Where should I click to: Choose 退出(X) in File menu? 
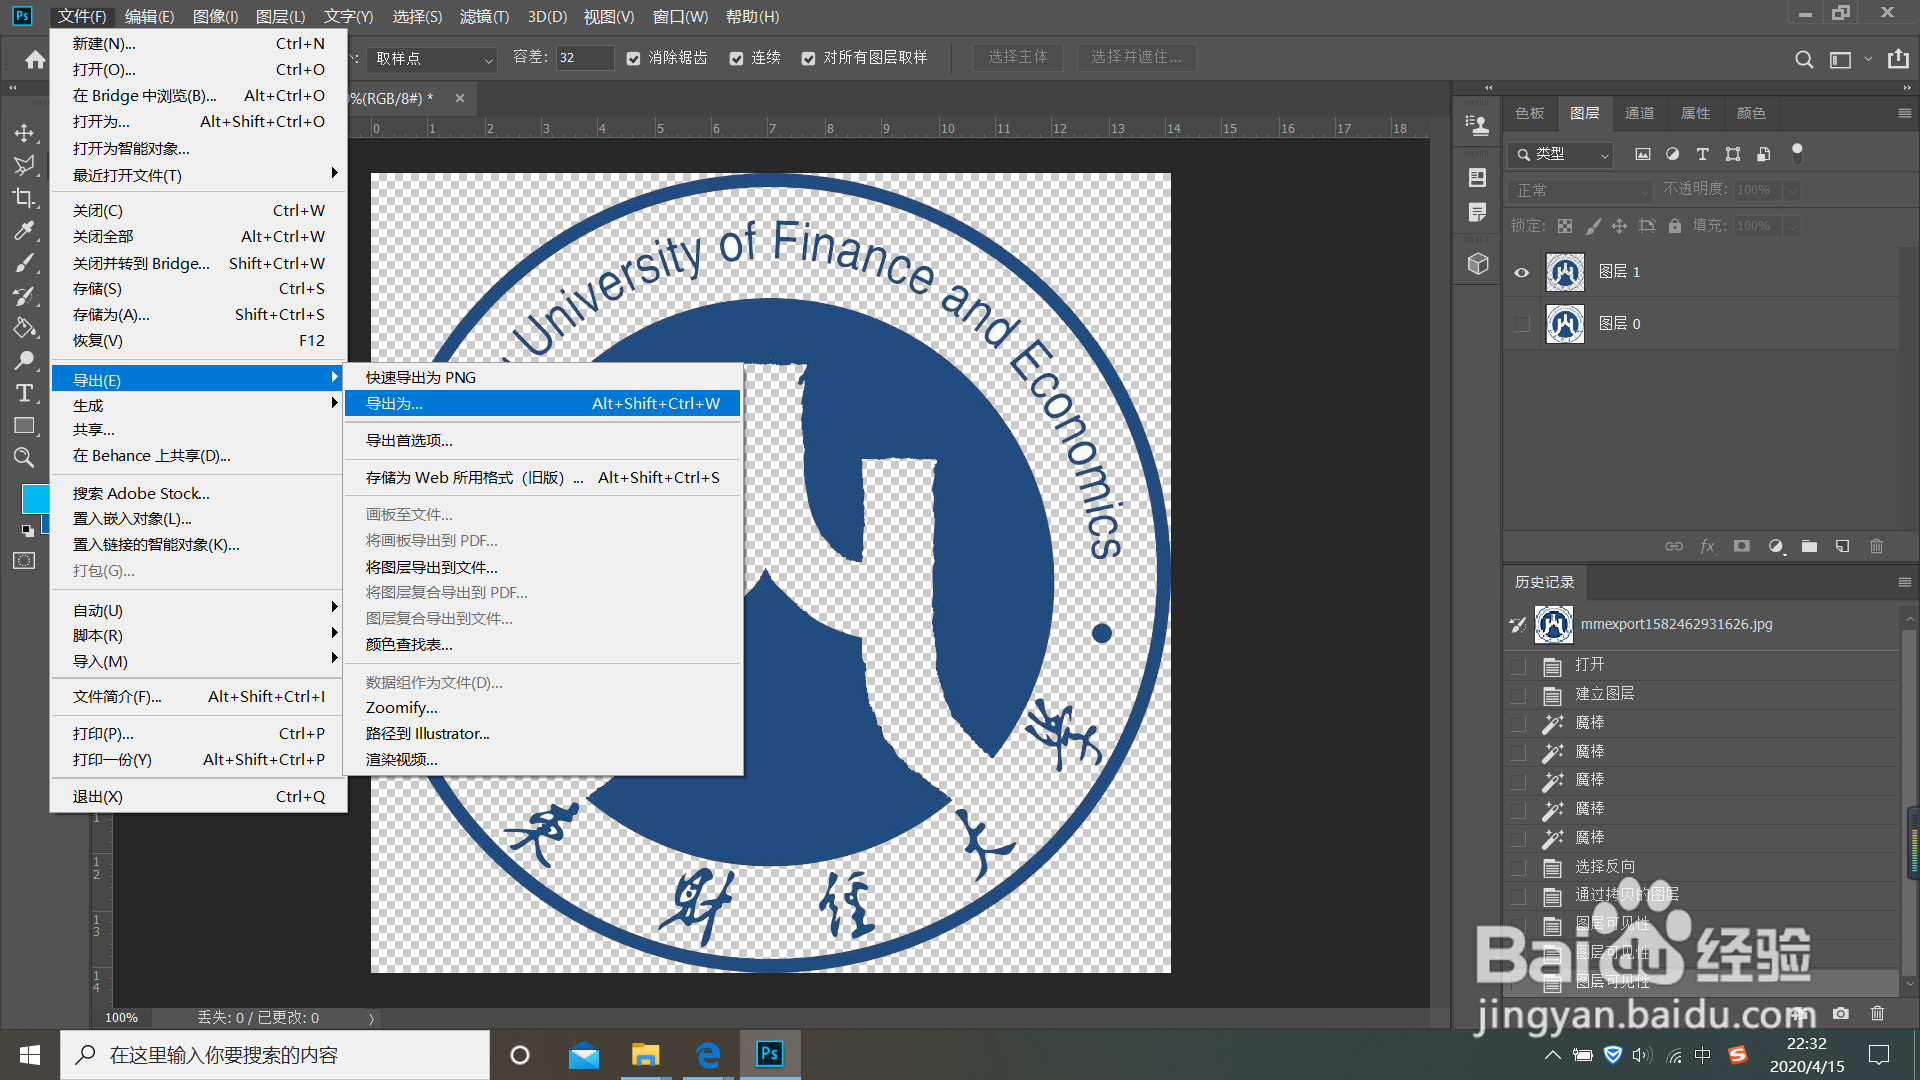pos(199,796)
